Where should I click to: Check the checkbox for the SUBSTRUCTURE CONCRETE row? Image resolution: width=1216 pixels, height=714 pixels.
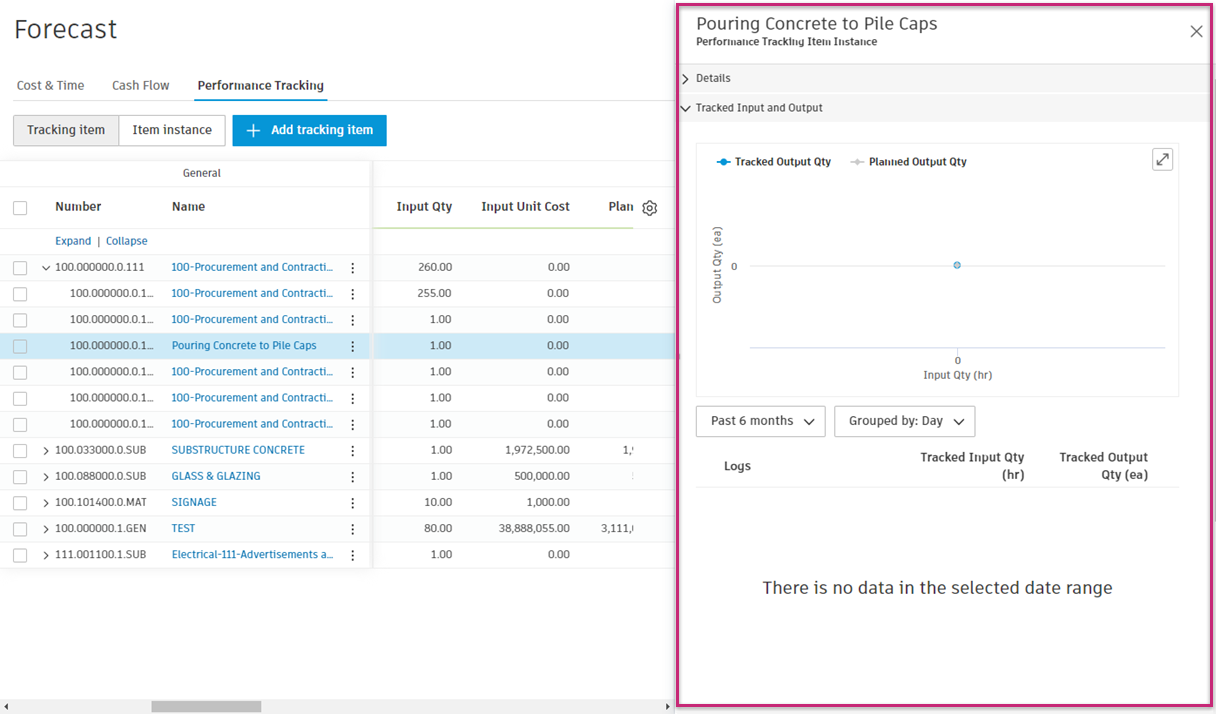[x=20, y=450]
